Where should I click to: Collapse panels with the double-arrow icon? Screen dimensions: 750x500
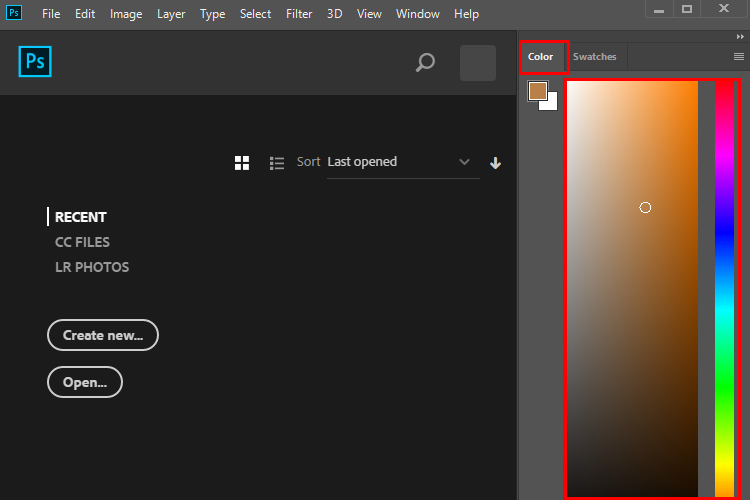740,37
